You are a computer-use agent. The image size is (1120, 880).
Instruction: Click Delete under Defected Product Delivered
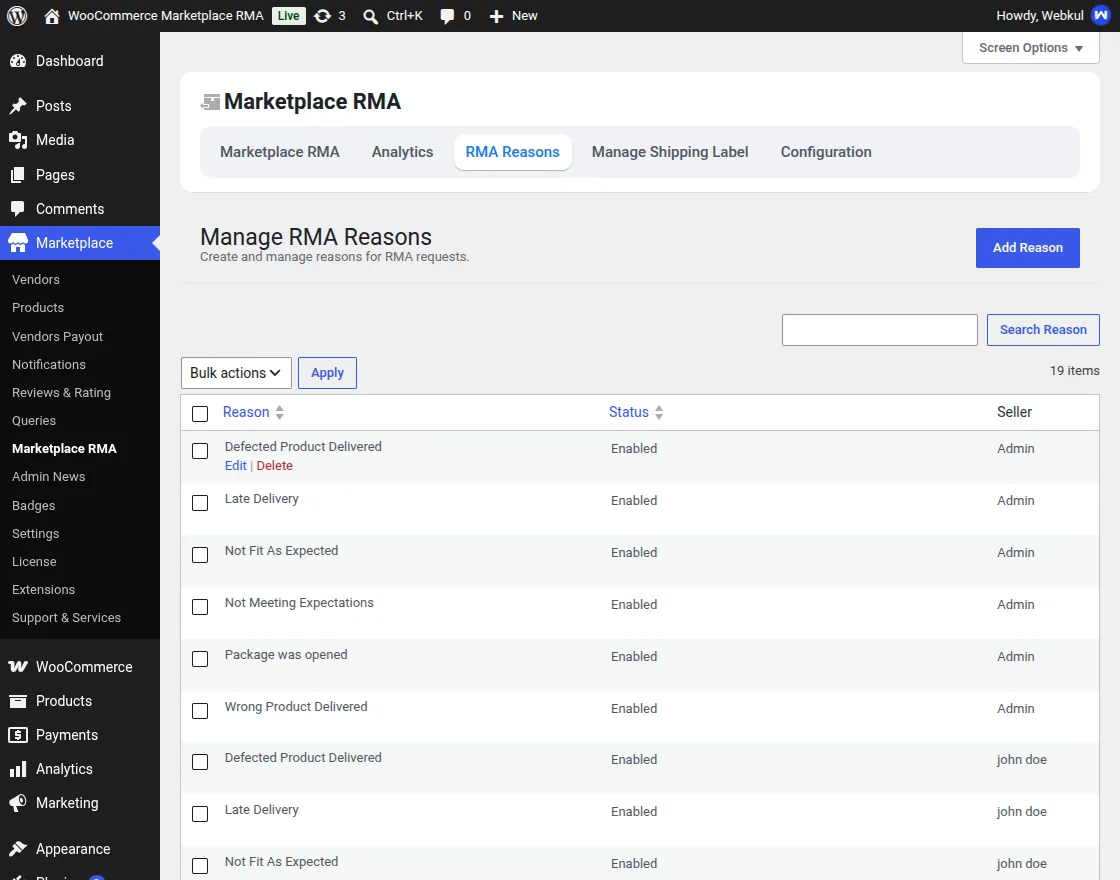(274, 466)
